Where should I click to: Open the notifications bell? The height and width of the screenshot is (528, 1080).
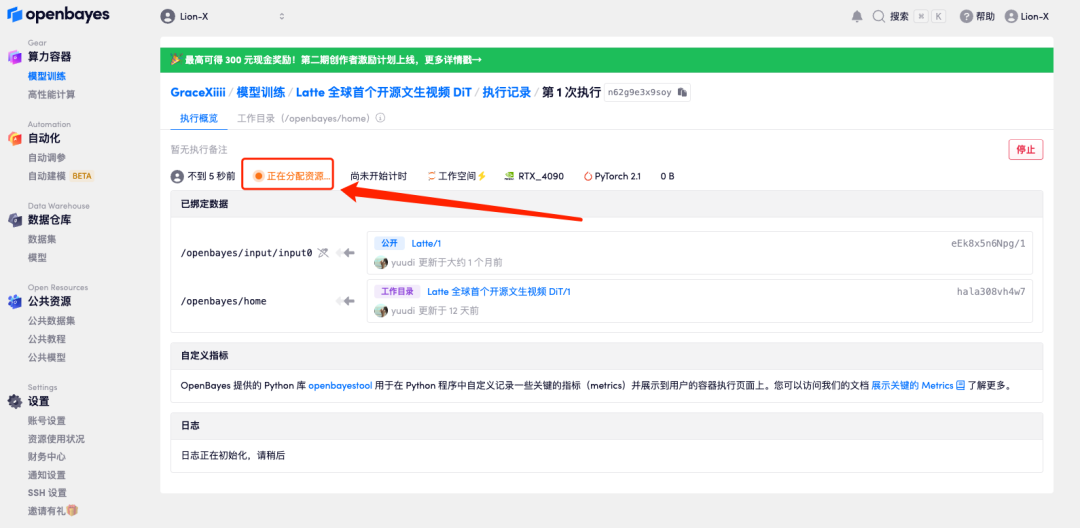pos(857,17)
